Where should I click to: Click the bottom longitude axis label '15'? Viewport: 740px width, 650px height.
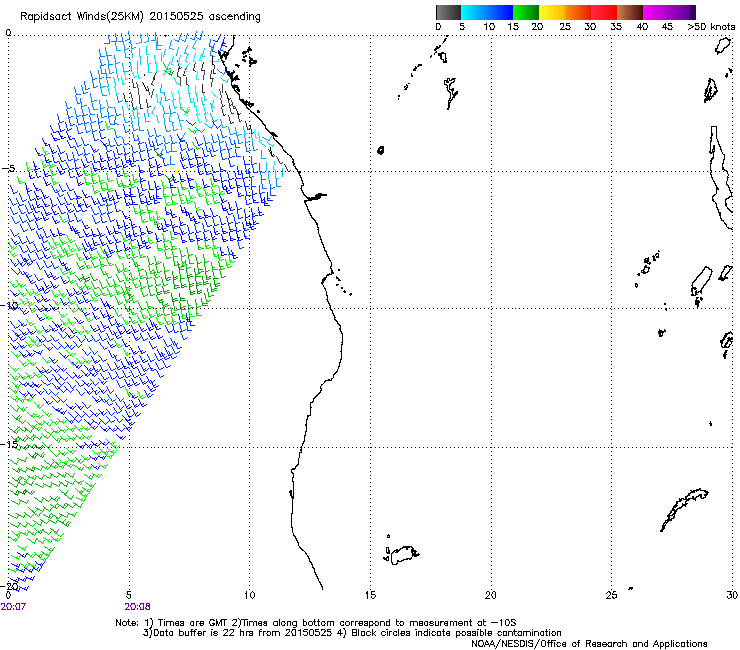click(x=370, y=595)
